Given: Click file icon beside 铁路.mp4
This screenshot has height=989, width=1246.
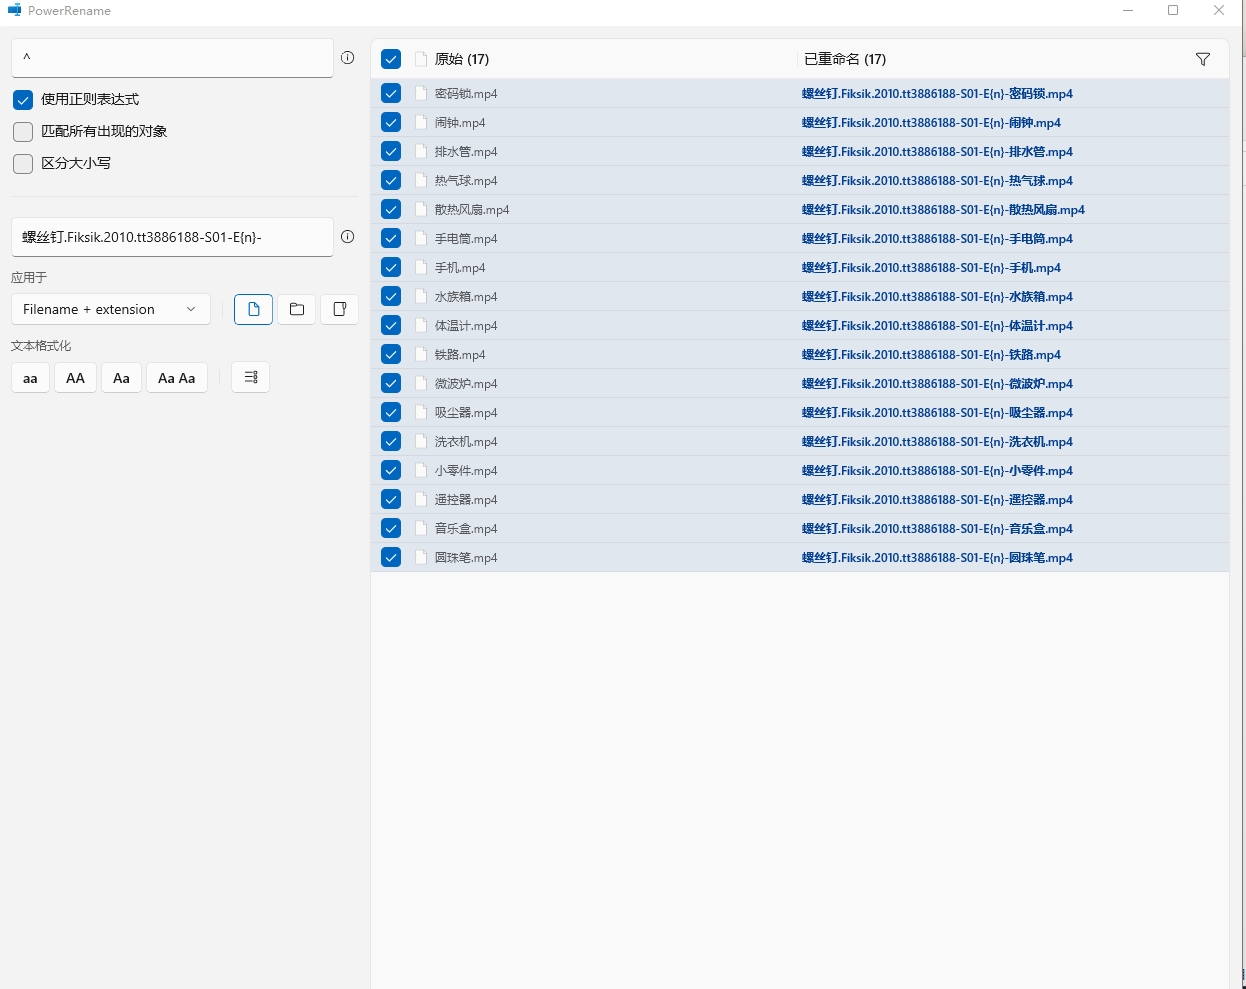Looking at the screenshot, I should (x=421, y=354).
